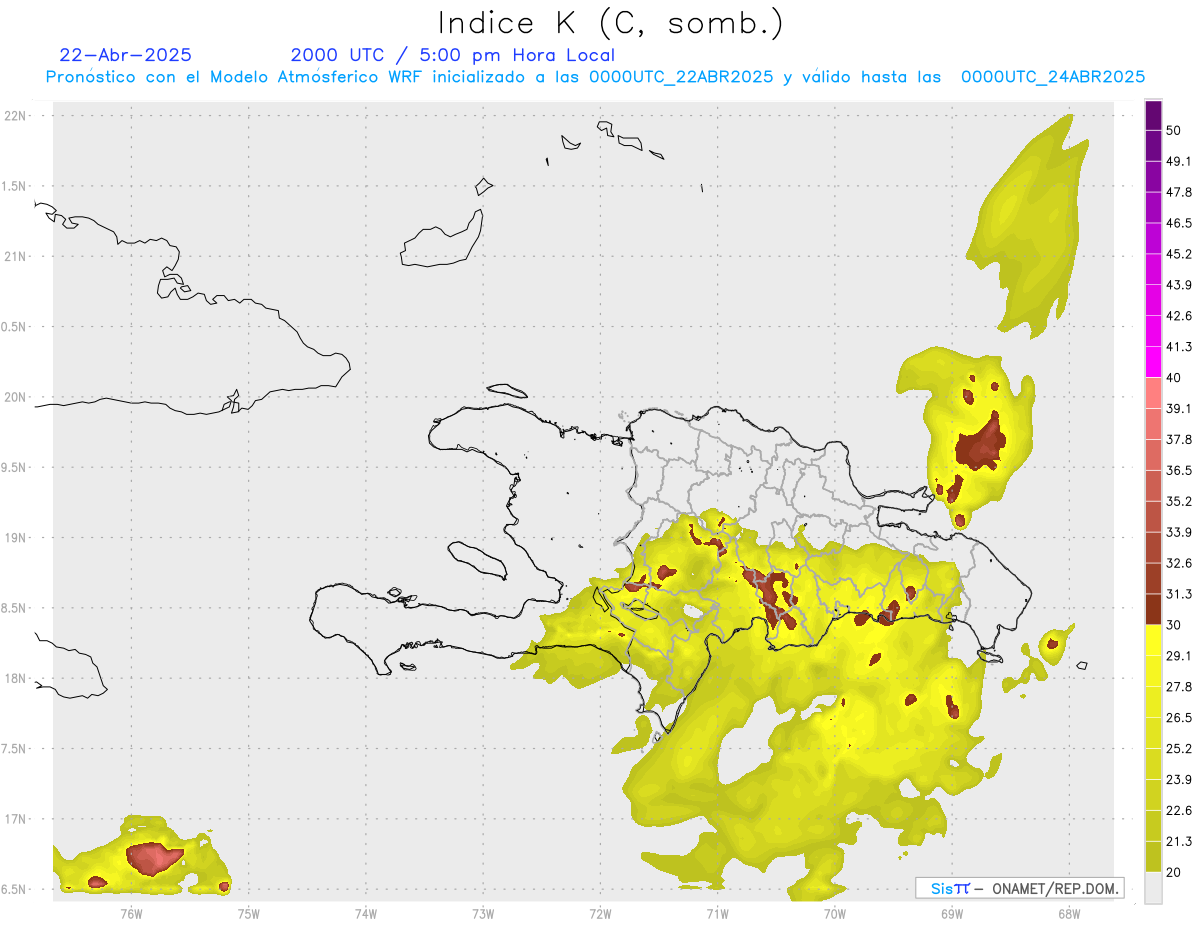The width and height of the screenshot is (1200, 927).
Task: Click the latitude axis label "18N"
Action: click(x=14, y=679)
